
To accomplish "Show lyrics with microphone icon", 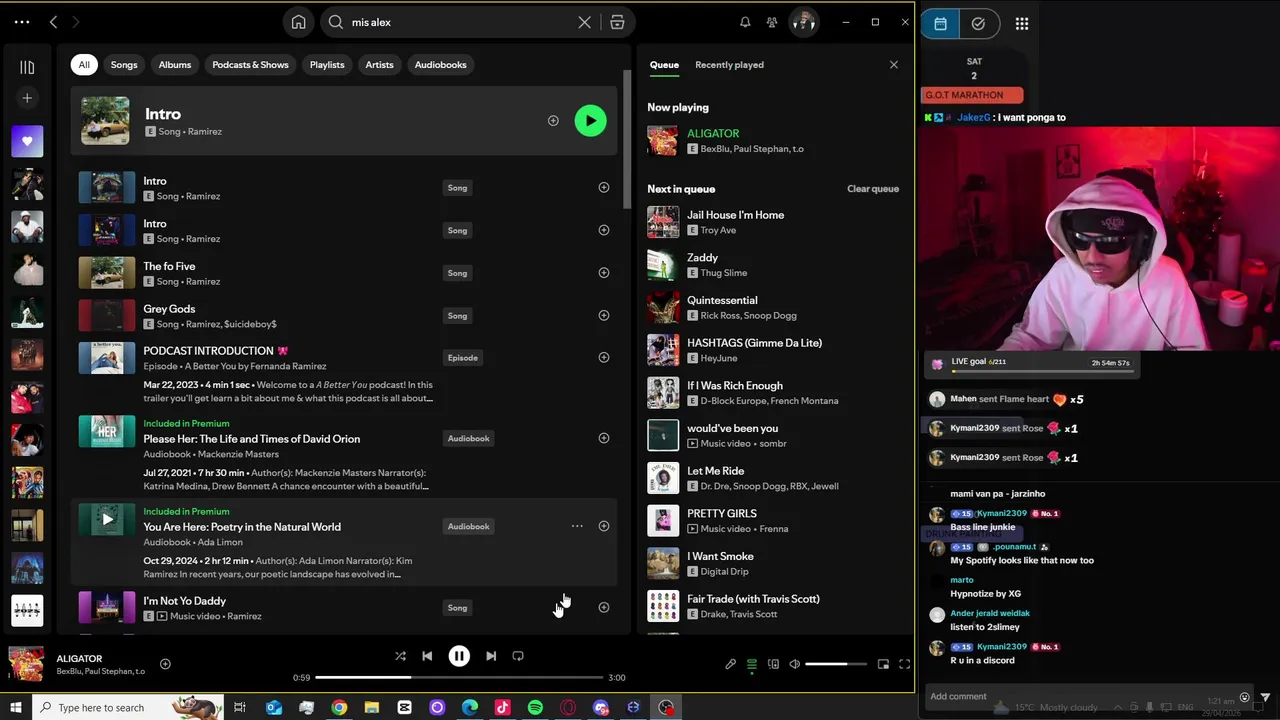I will (731, 664).
